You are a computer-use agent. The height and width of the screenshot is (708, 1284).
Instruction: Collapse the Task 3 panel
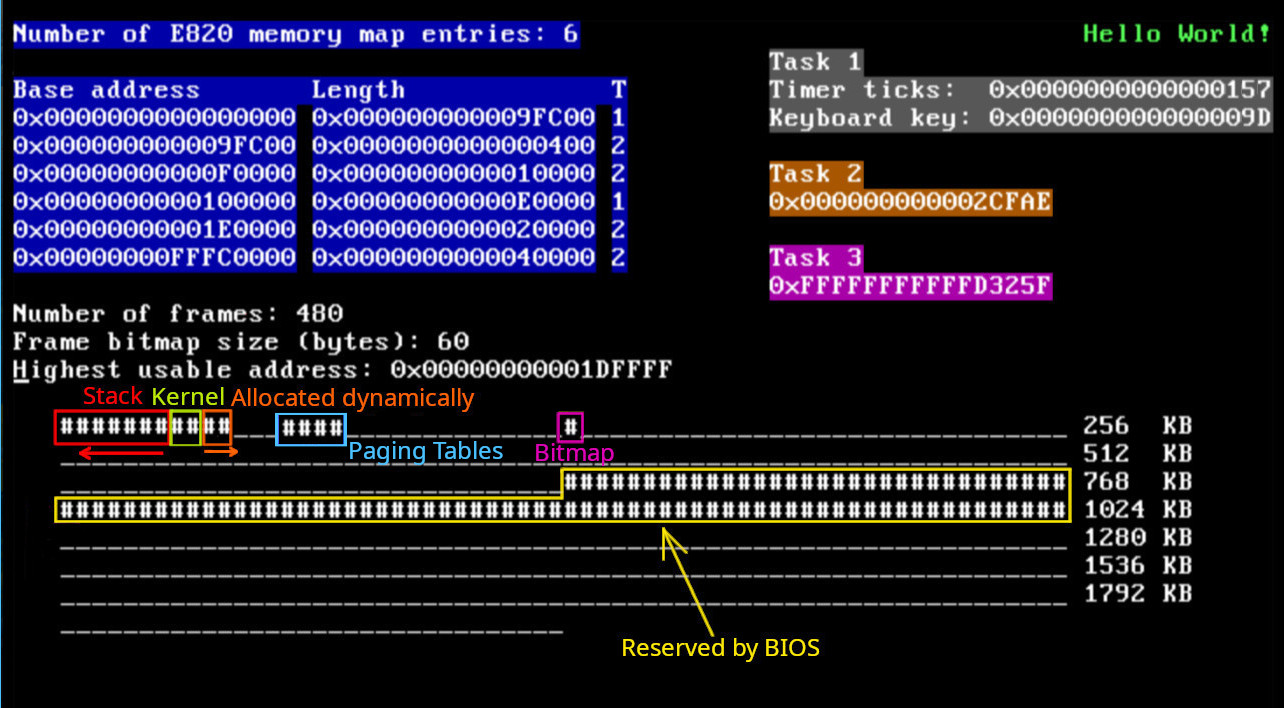pyautogui.click(x=815, y=256)
